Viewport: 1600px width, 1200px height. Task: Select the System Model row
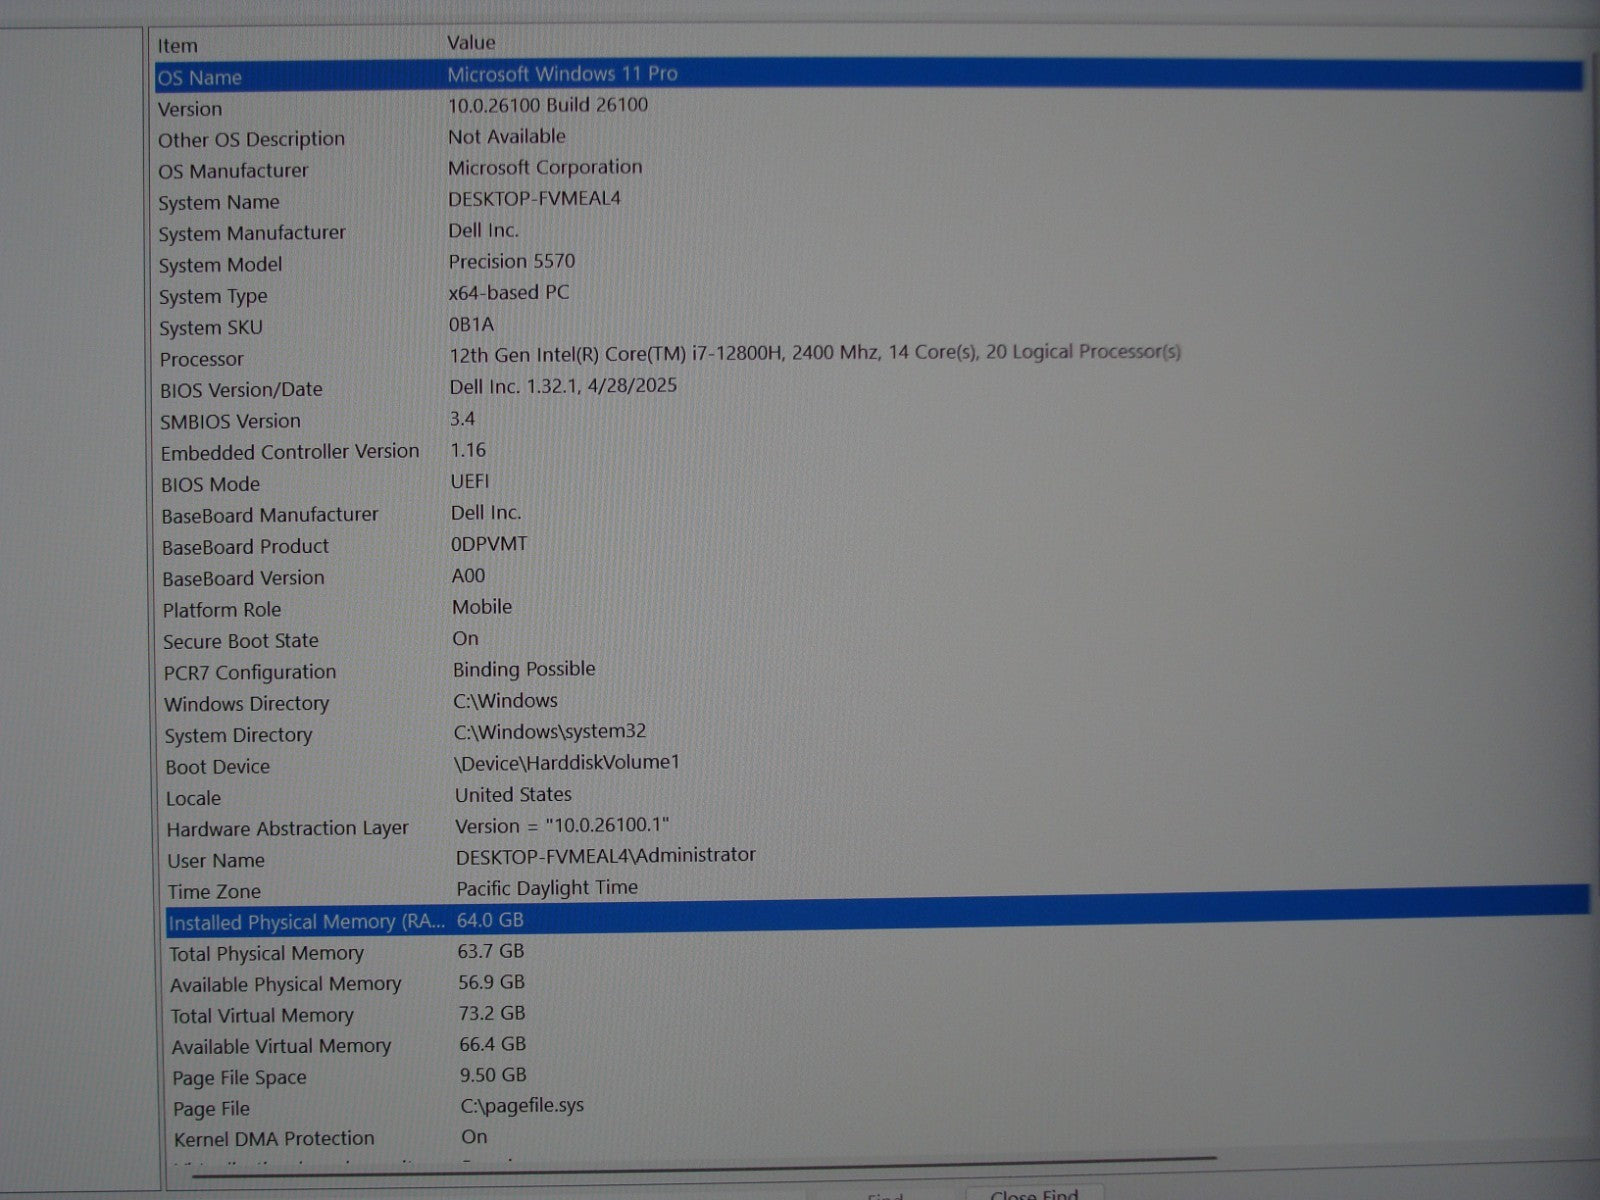221,265
